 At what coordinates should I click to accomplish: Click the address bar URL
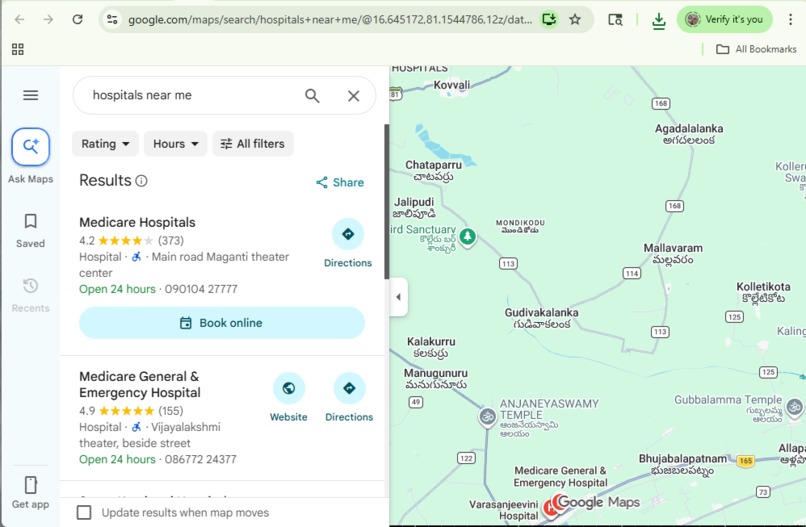tap(329, 20)
